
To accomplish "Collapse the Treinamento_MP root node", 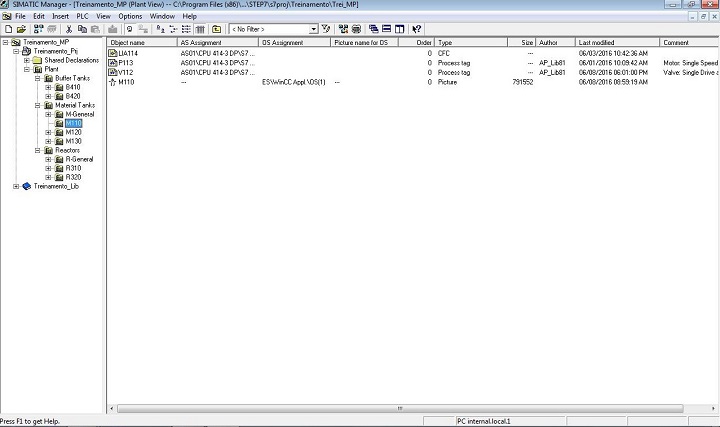I will point(6,42).
